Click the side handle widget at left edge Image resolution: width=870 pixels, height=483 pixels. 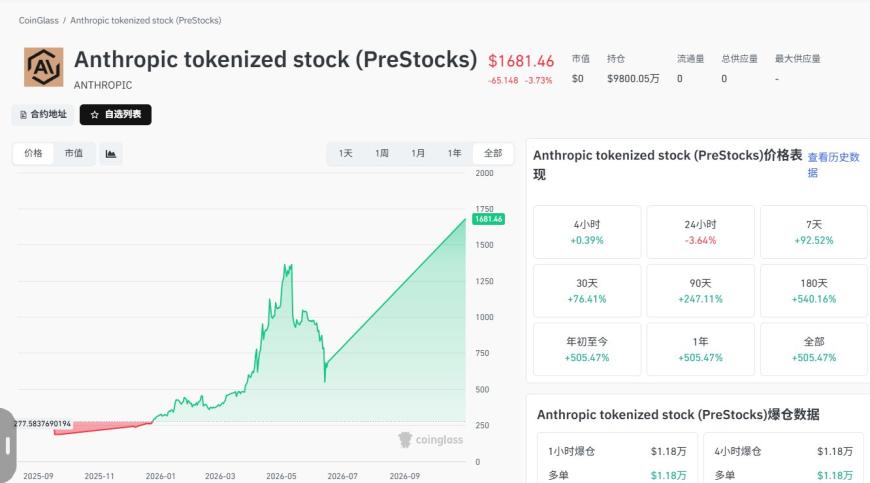coord(7,446)
